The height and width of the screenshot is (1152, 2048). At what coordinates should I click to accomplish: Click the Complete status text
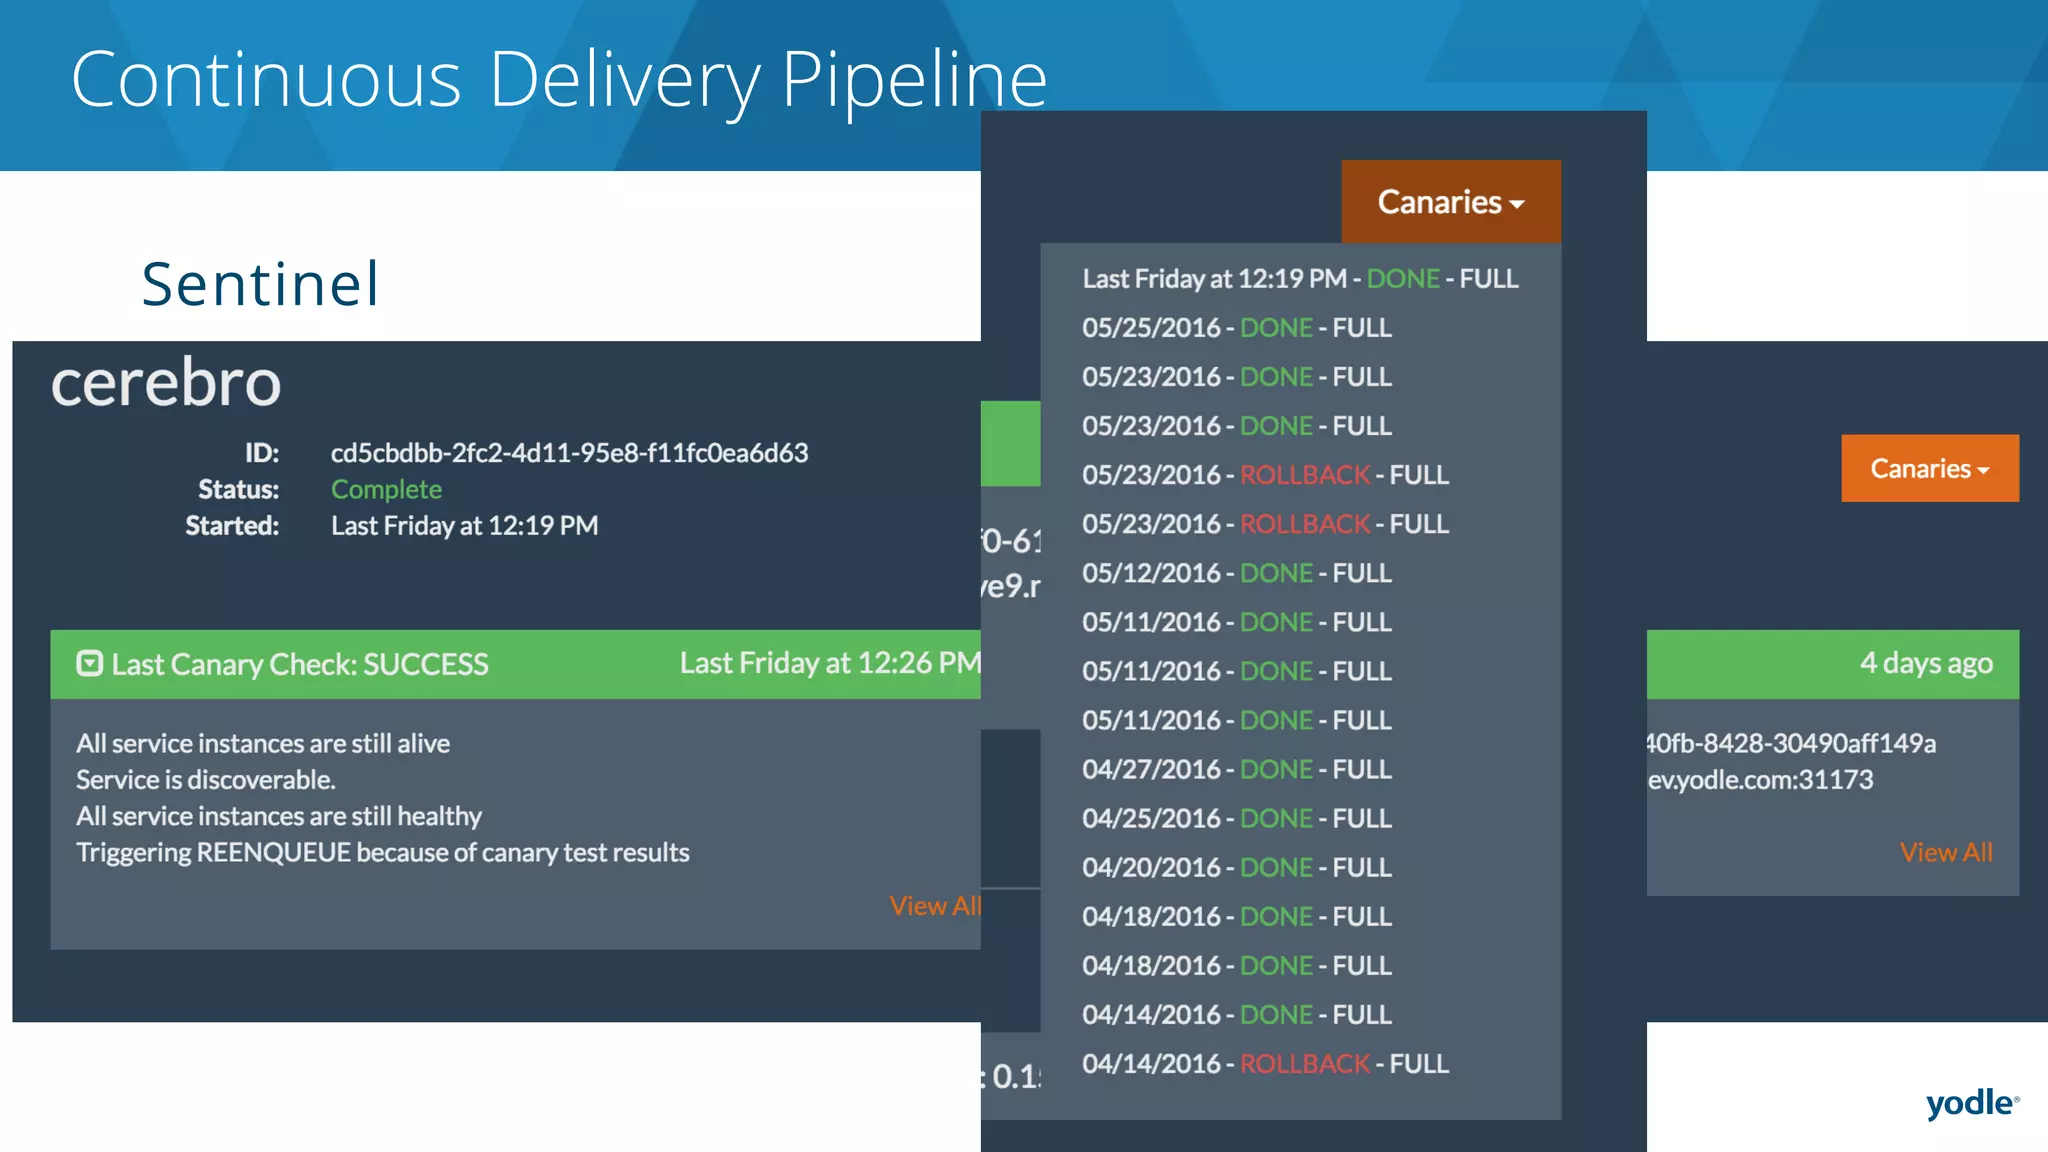coord(386,489)
